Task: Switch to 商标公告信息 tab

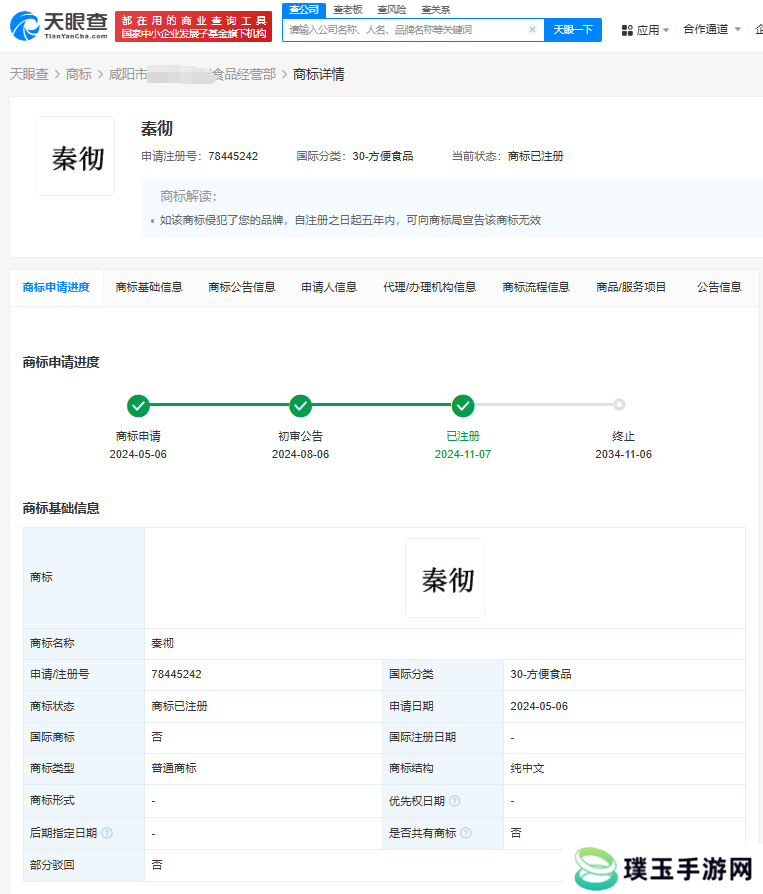Action: (x=242, y=287)
